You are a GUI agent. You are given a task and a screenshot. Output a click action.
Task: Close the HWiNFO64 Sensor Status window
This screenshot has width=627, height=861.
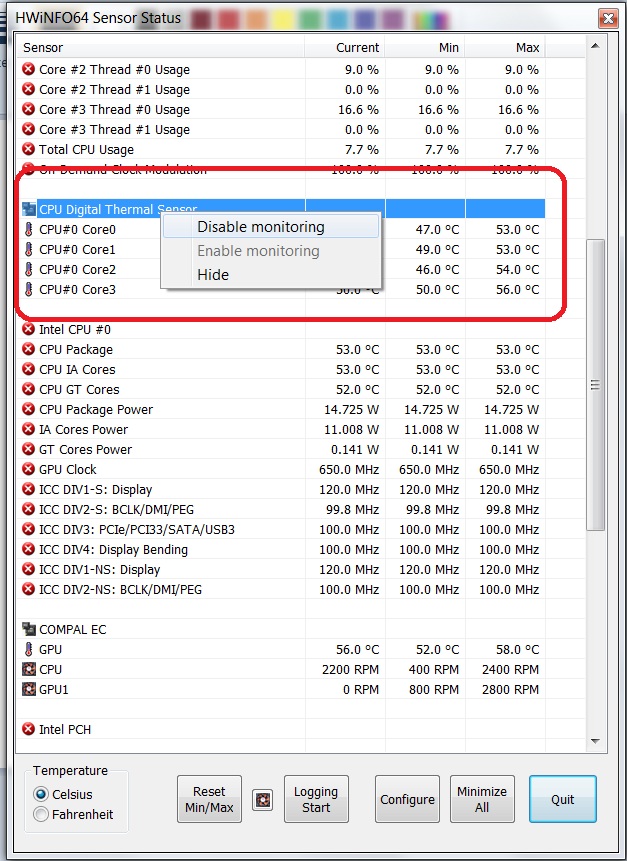pyautogui.click(x=608, y=19)
